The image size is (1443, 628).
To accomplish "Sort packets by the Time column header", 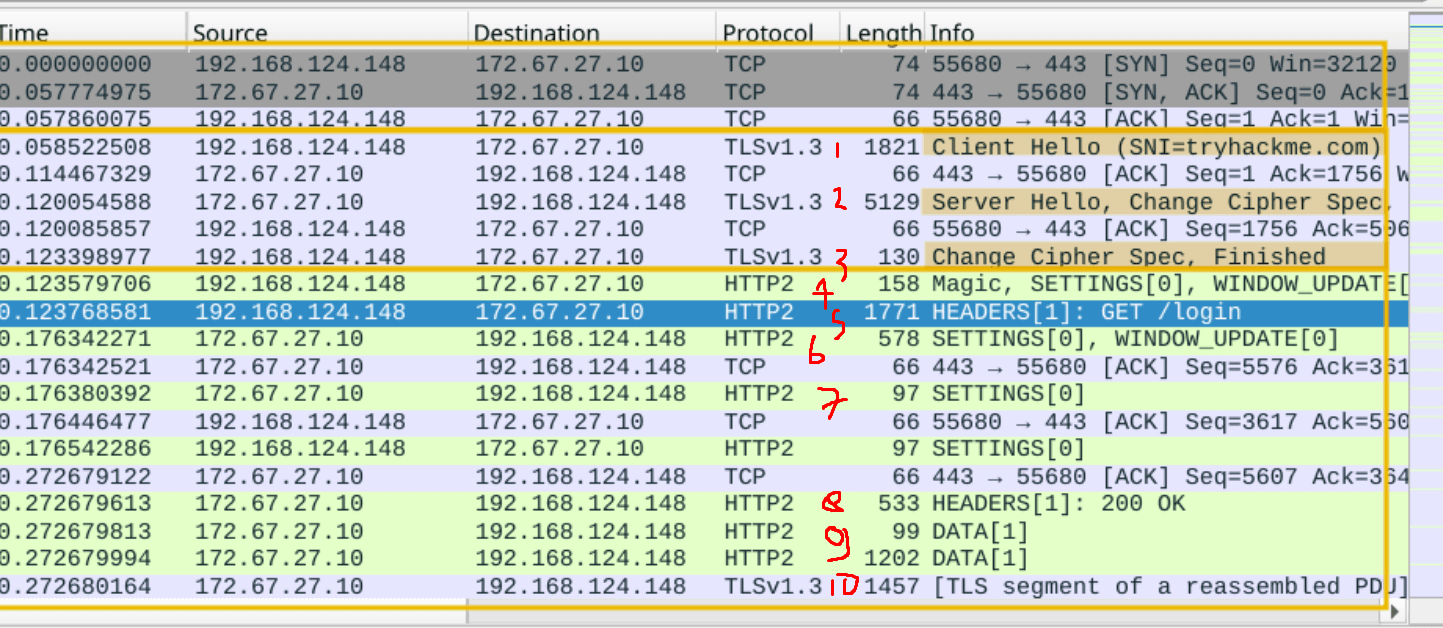I will [x=90, y=33].
